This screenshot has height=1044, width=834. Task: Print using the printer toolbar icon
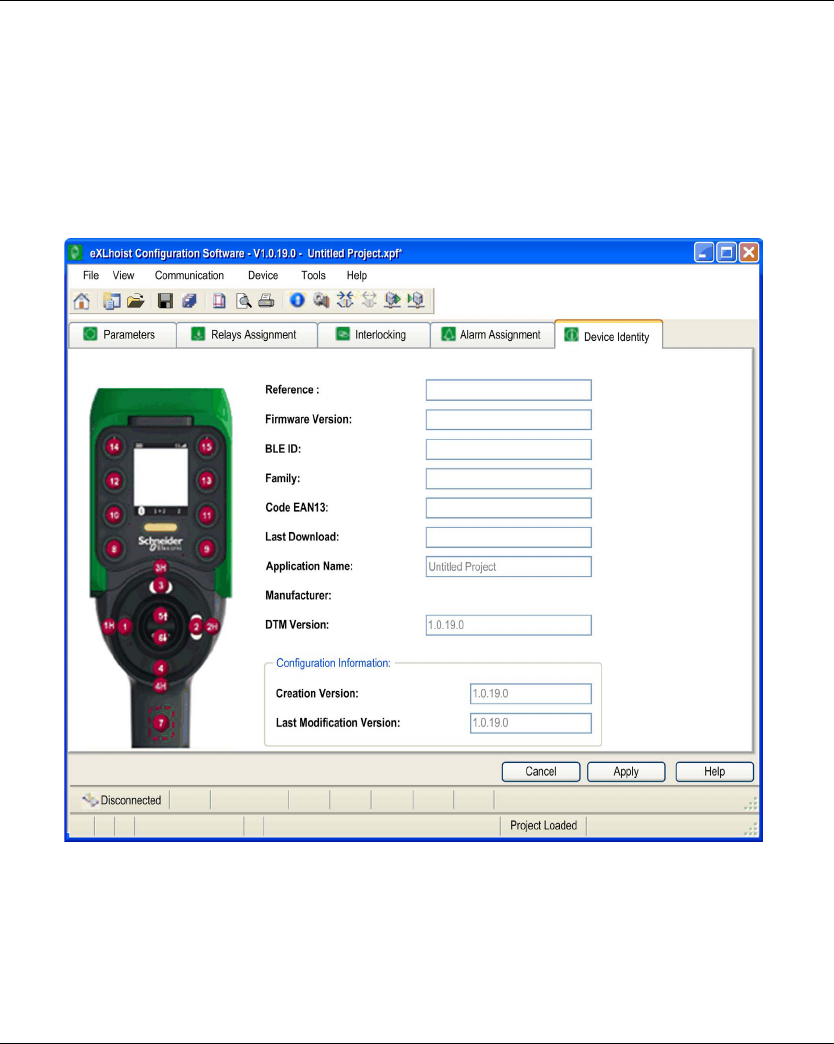(266, 301)
